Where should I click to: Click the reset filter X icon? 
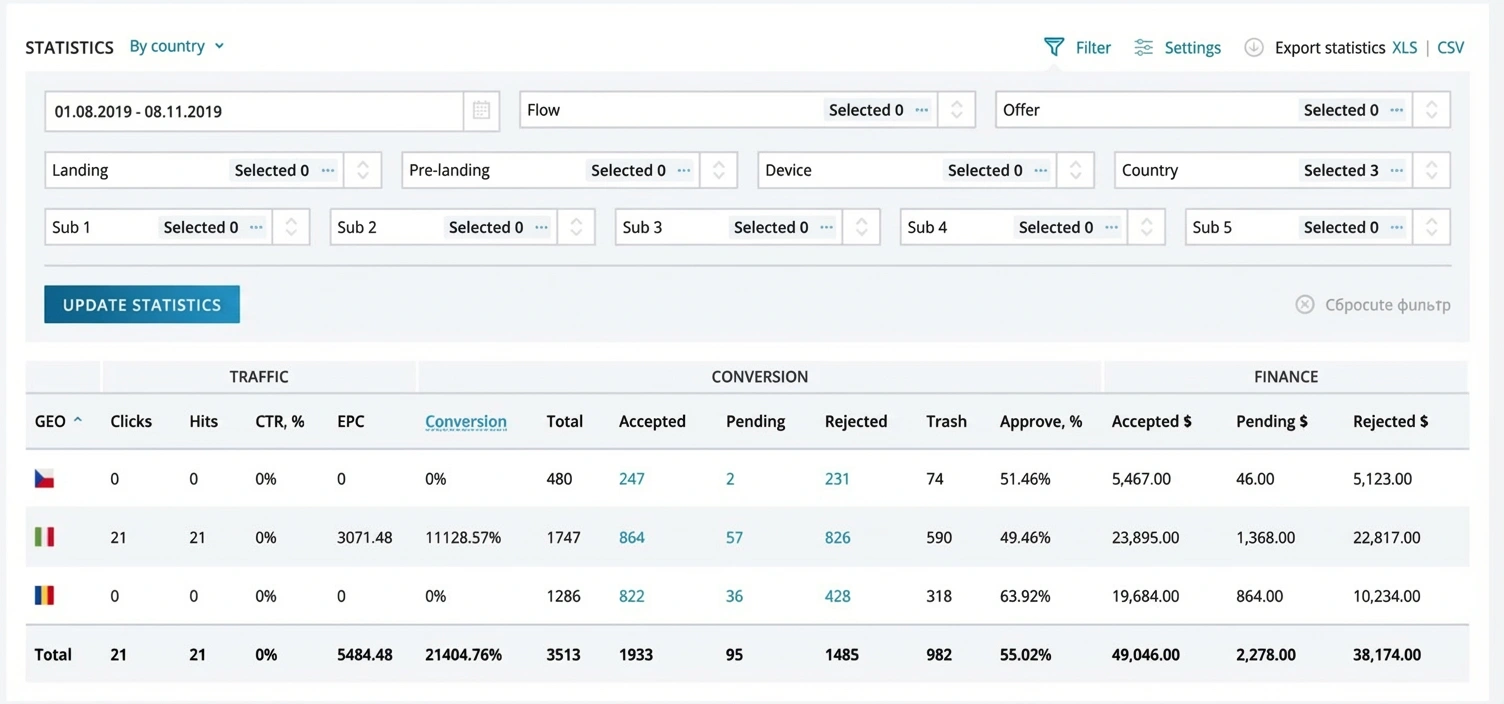(1304, 305)
